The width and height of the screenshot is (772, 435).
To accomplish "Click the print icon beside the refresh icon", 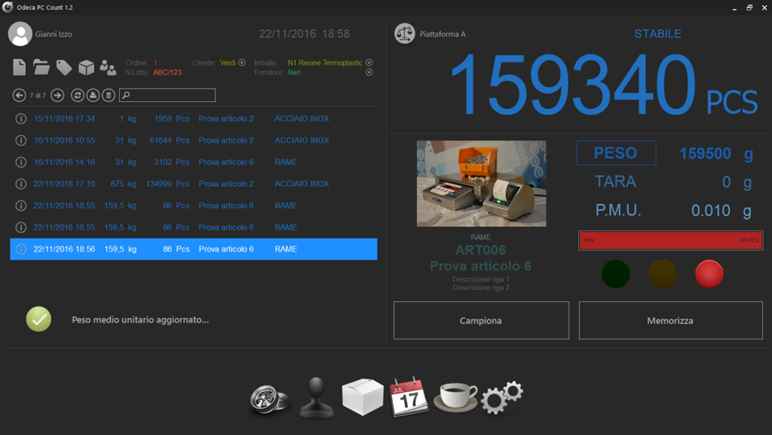I will [93, 95].
